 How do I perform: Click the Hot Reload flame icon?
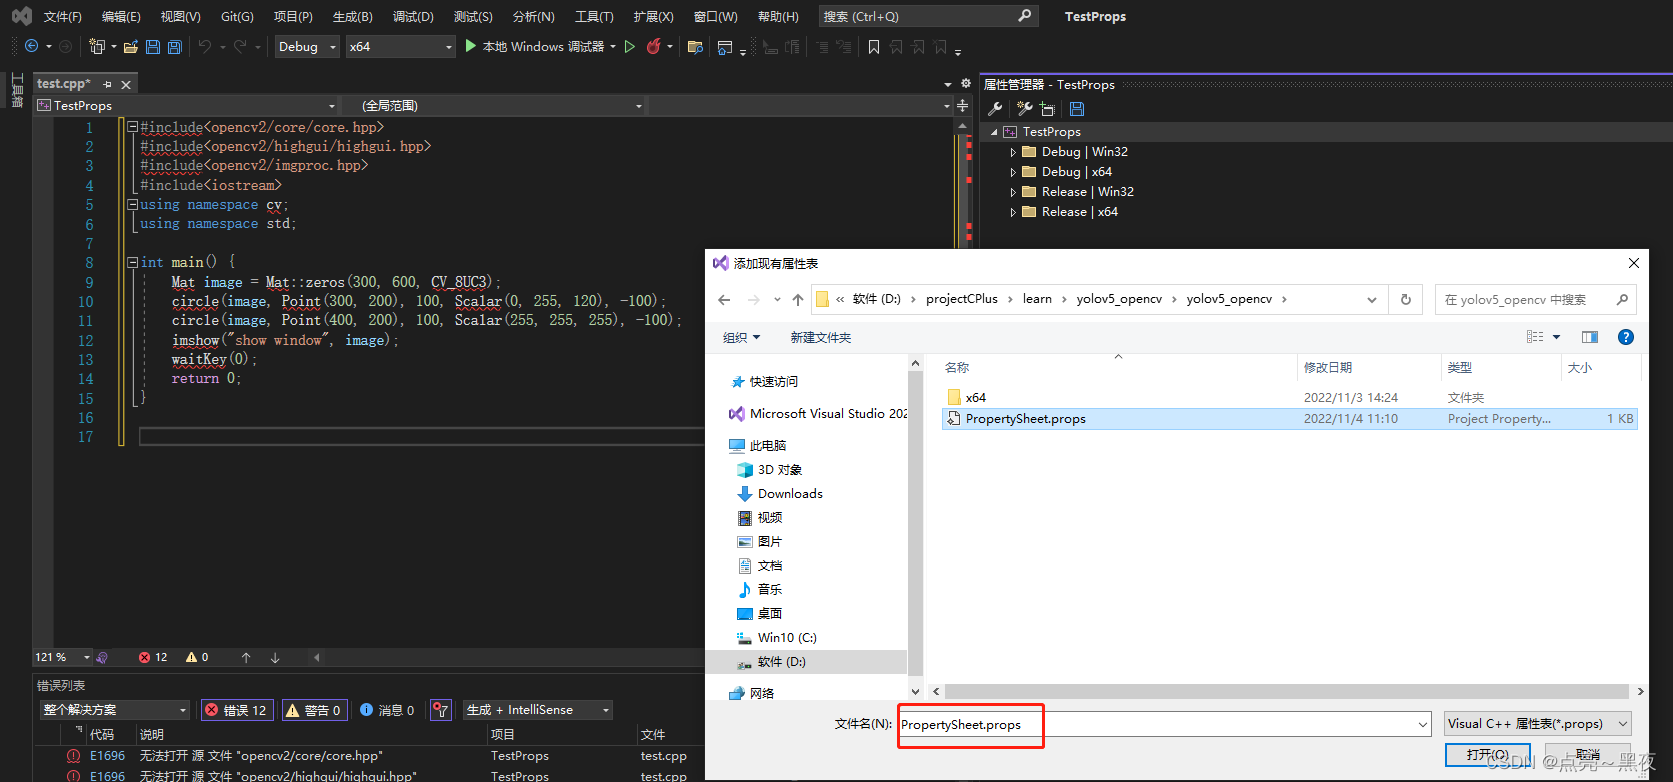point(654,47)
